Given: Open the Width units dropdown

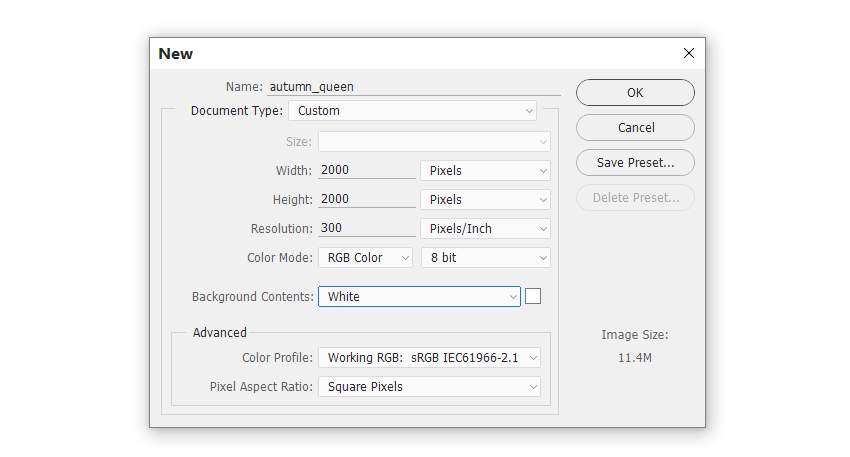Looking at the screenshot, I should tap(486, 171).
